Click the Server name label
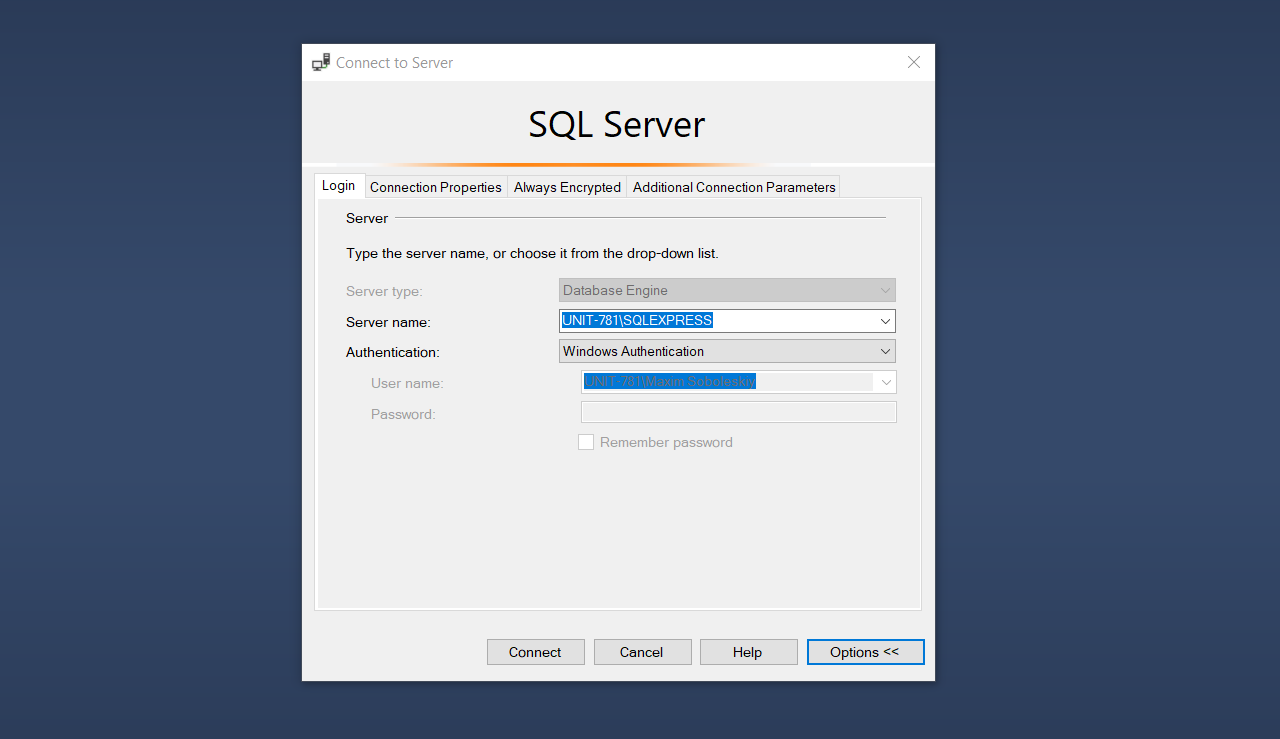The width and height of the screenshot is (1280, 739). click(x=388, y=322)
